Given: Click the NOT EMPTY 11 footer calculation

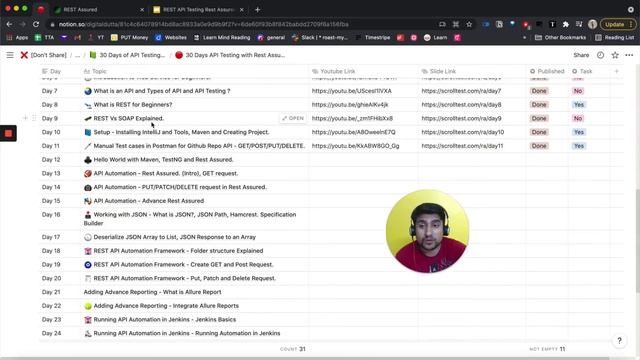Looking at the screenshot, I should click(x=547, y=349).
